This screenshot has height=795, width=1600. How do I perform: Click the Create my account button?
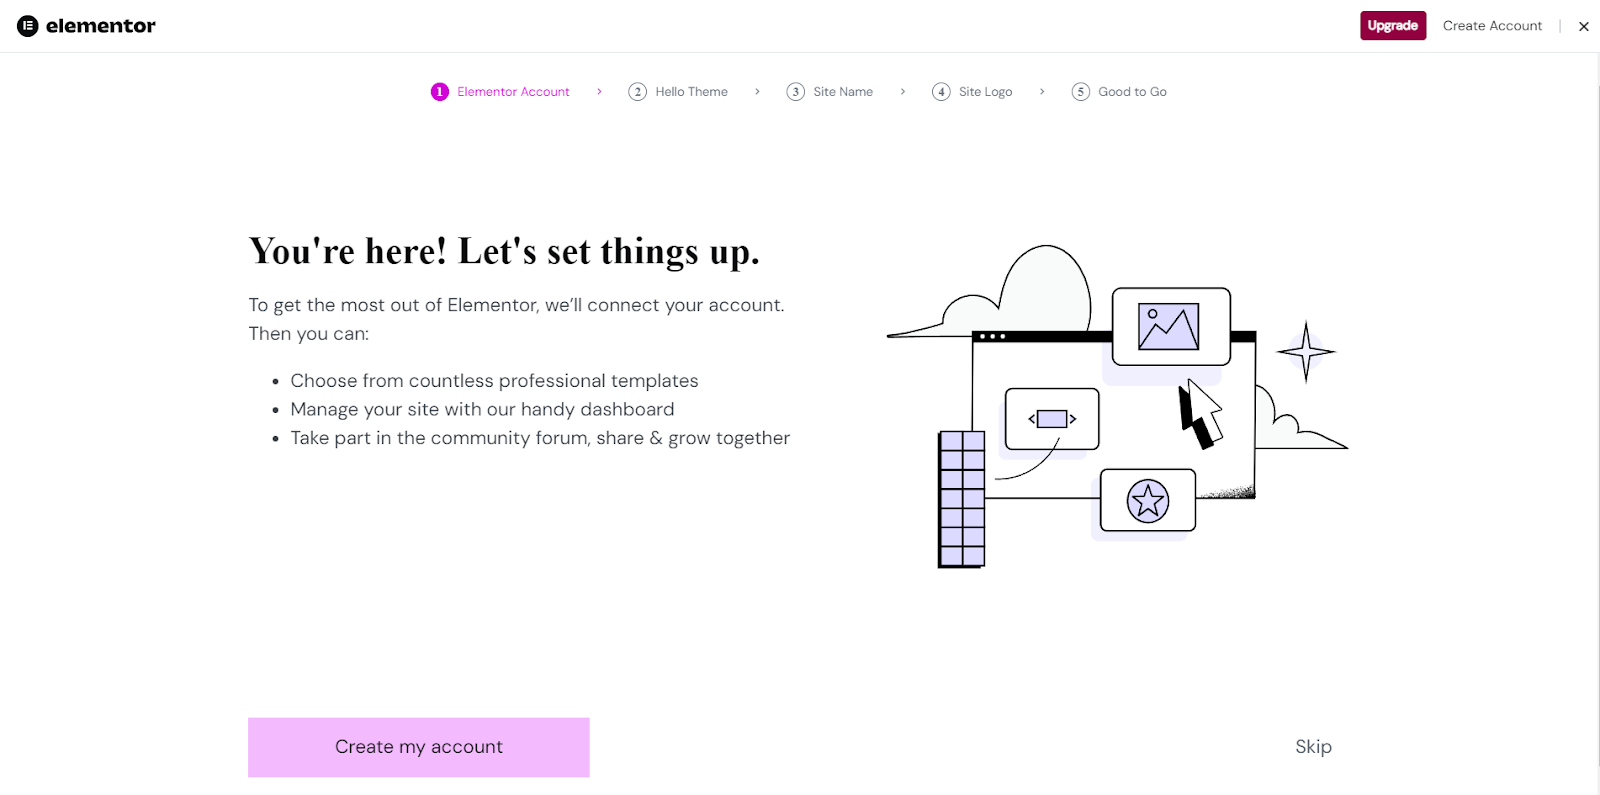point(419,747)
